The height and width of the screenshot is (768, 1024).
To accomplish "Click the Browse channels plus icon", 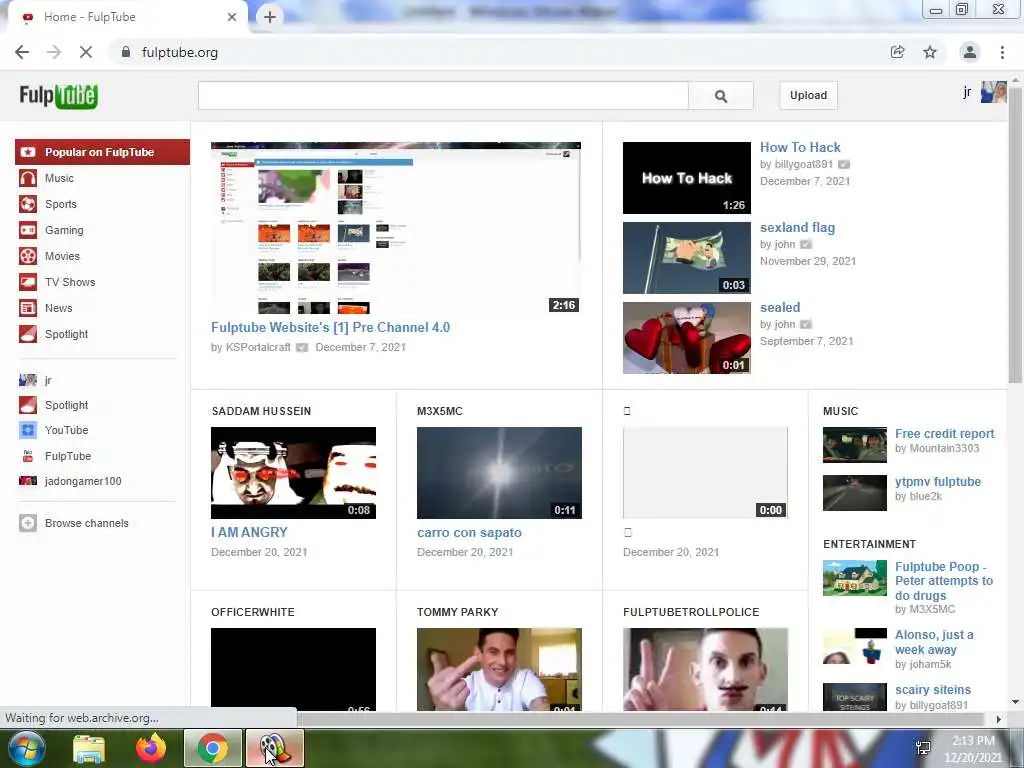I will pyautogui.click(x=27, y=523).
